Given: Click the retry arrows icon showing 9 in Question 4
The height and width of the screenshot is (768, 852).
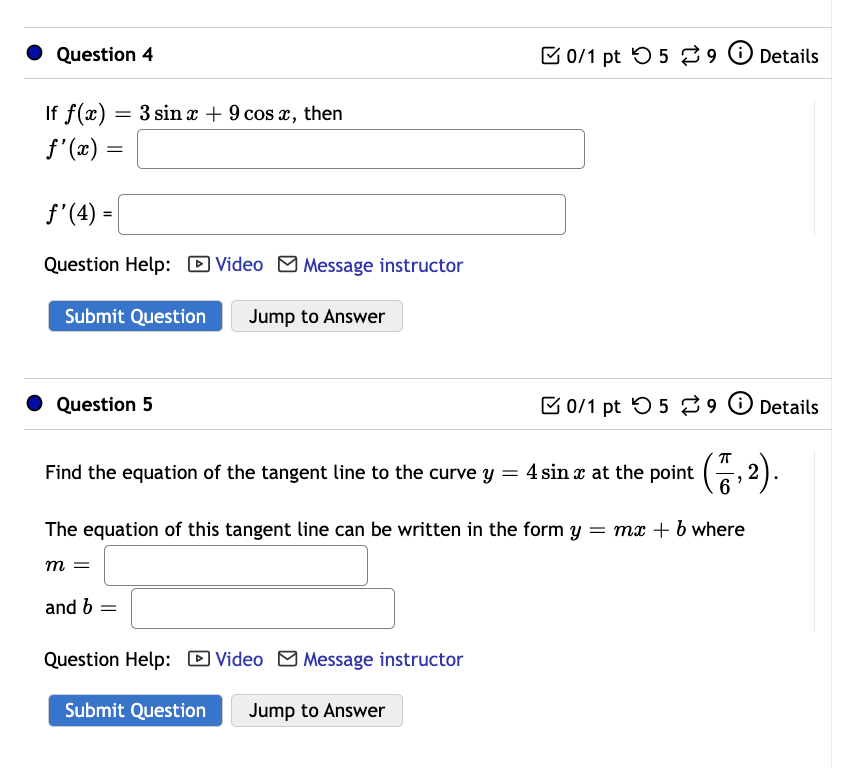Looking at the screenshot, I should 690,55.
